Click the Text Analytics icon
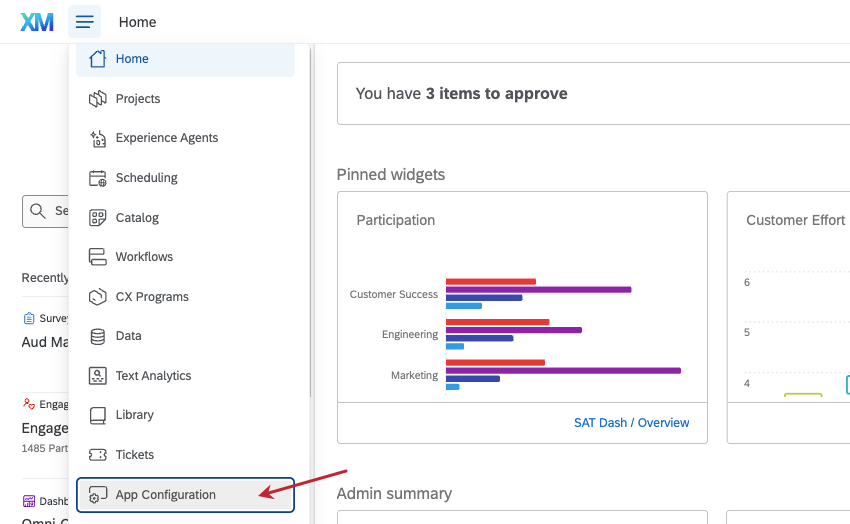Image resolution: width=850 pixels, height=524 pixels. click(98, 376)
